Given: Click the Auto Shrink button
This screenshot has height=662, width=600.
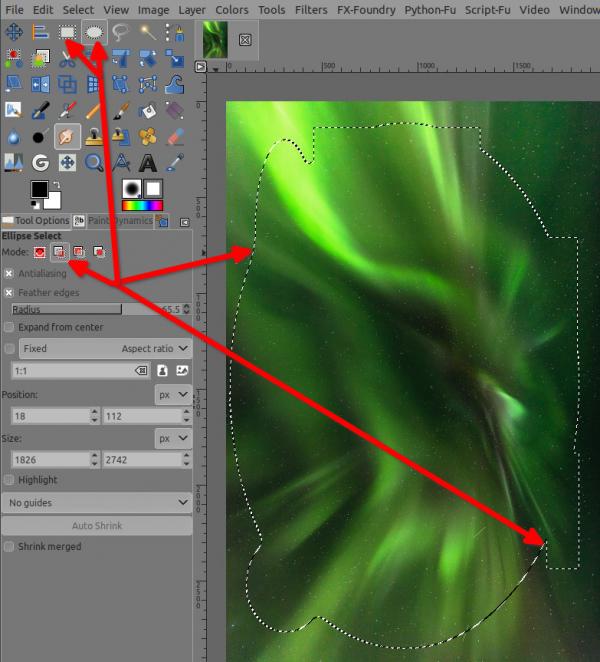Looking at the screenshot, I should coord(97,526).
